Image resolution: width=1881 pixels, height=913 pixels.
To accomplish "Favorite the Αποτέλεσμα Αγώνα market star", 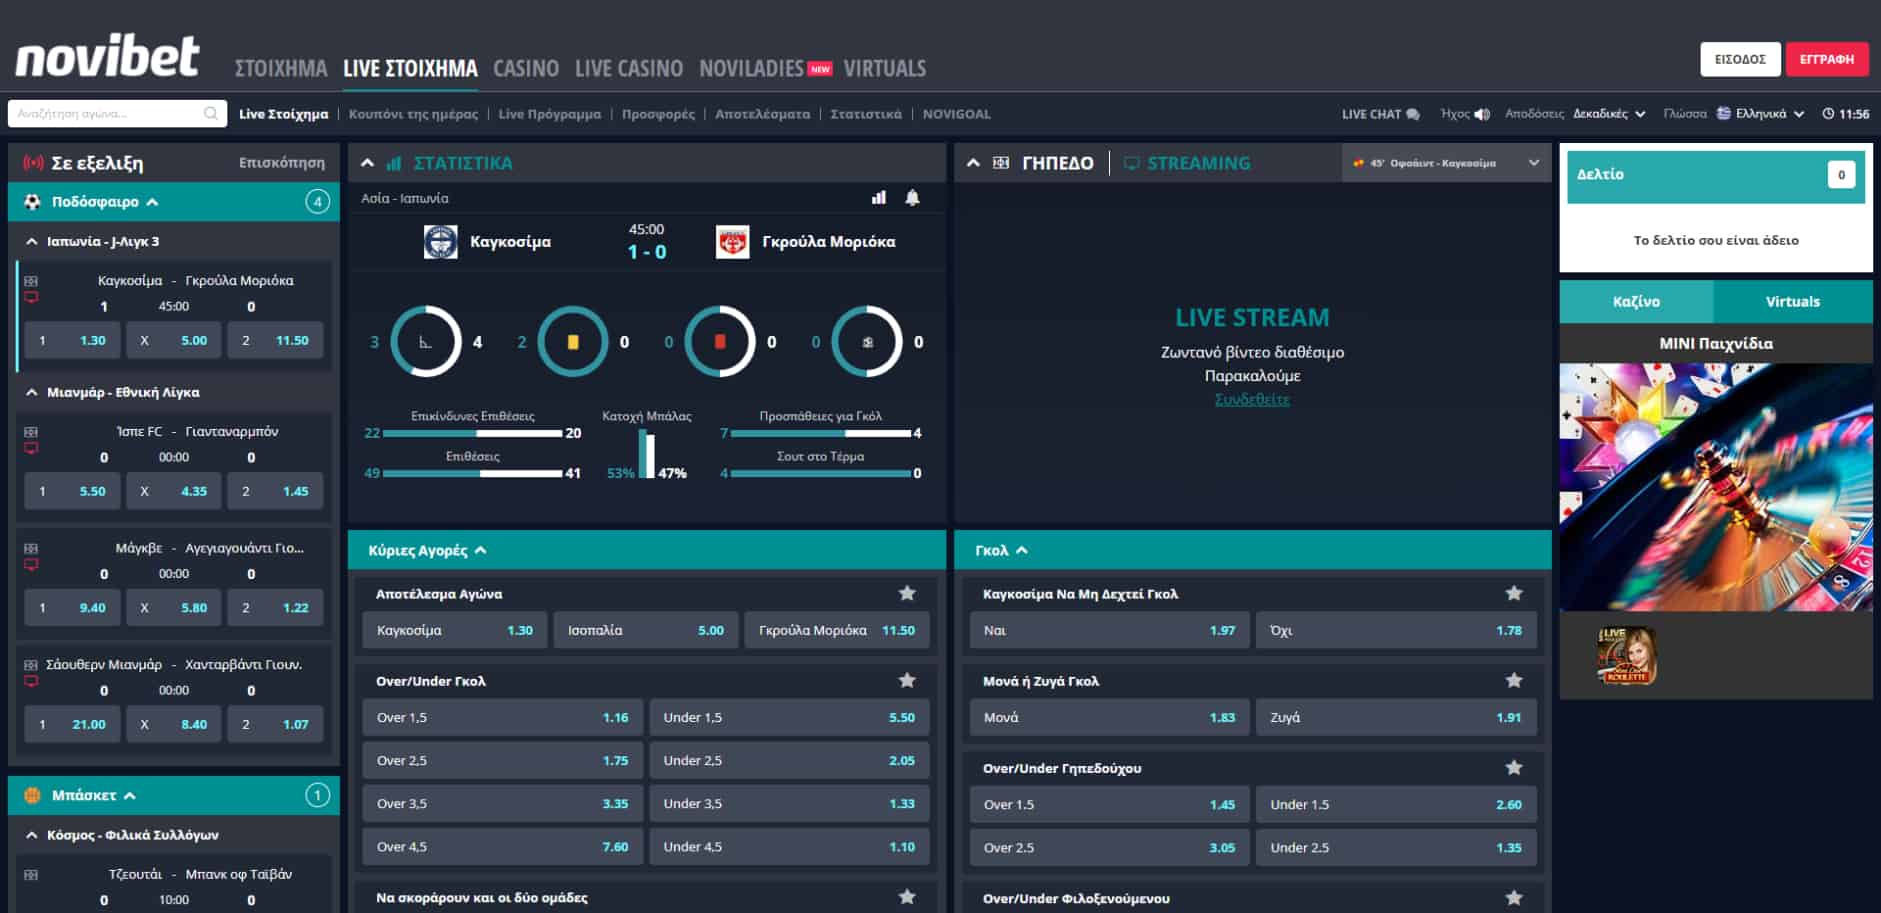I will 907,593.
